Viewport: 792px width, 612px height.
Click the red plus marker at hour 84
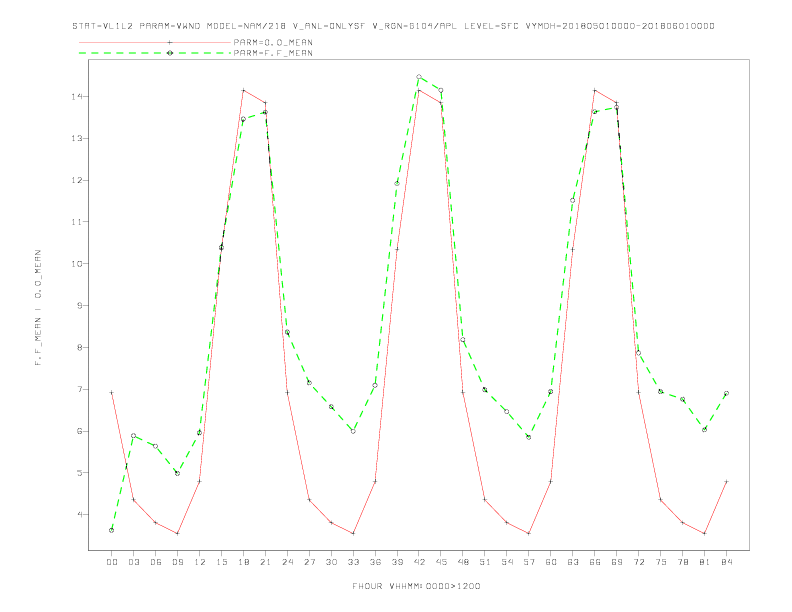click(x=726, y=482)
